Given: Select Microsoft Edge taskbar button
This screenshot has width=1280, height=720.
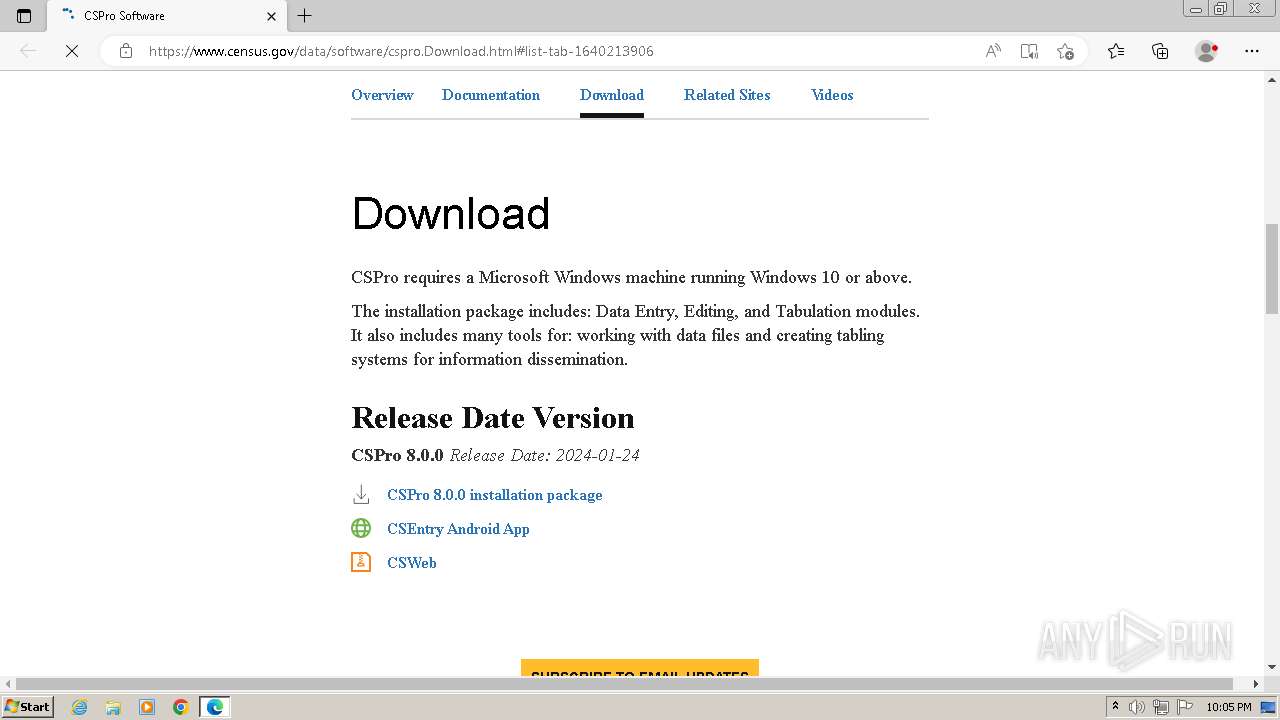Looking at the screenshot, I should point(215,707).
